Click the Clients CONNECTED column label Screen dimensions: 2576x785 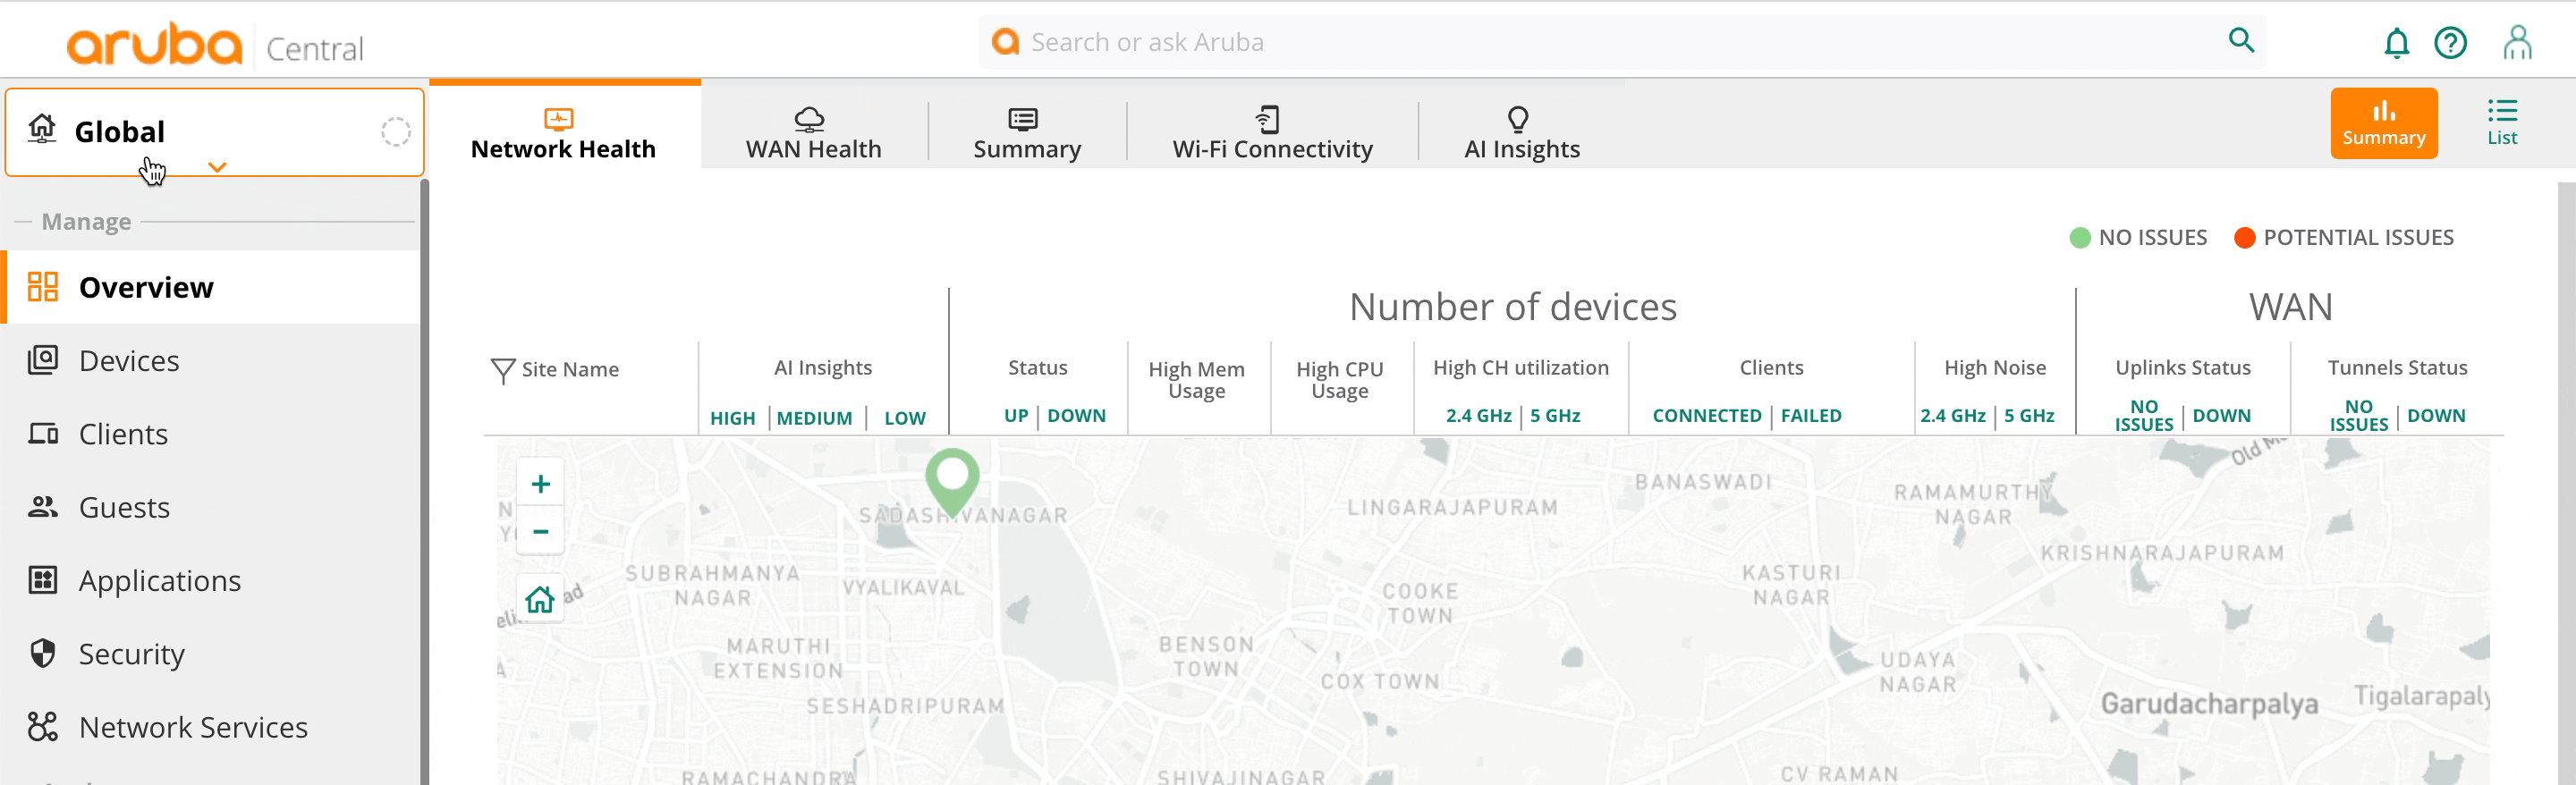1706,415
